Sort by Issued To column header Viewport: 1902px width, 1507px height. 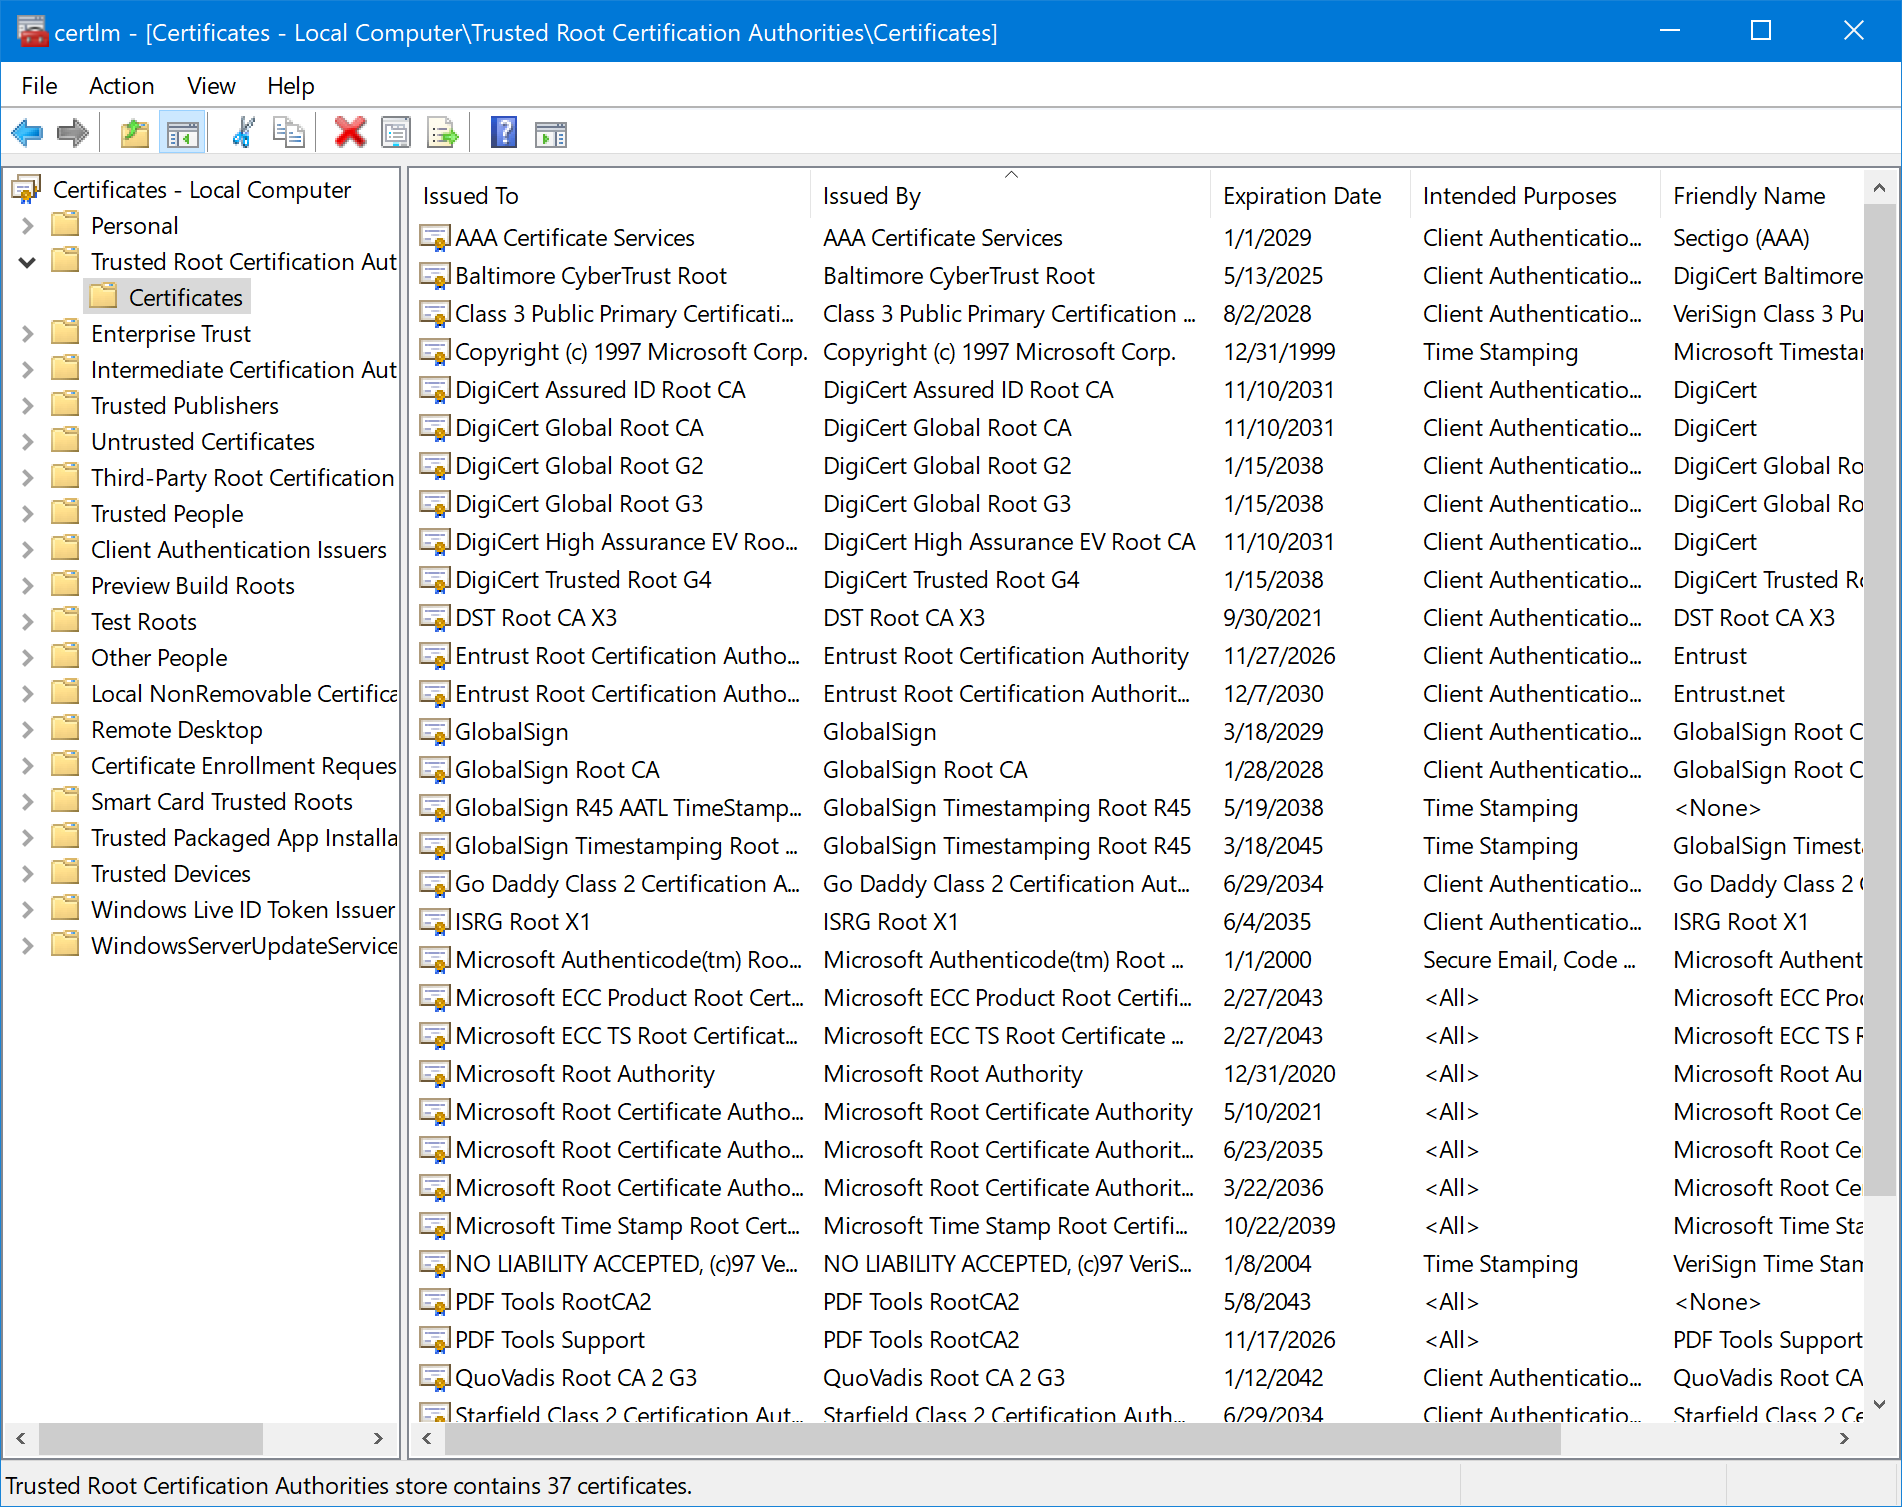pos(610,196)
